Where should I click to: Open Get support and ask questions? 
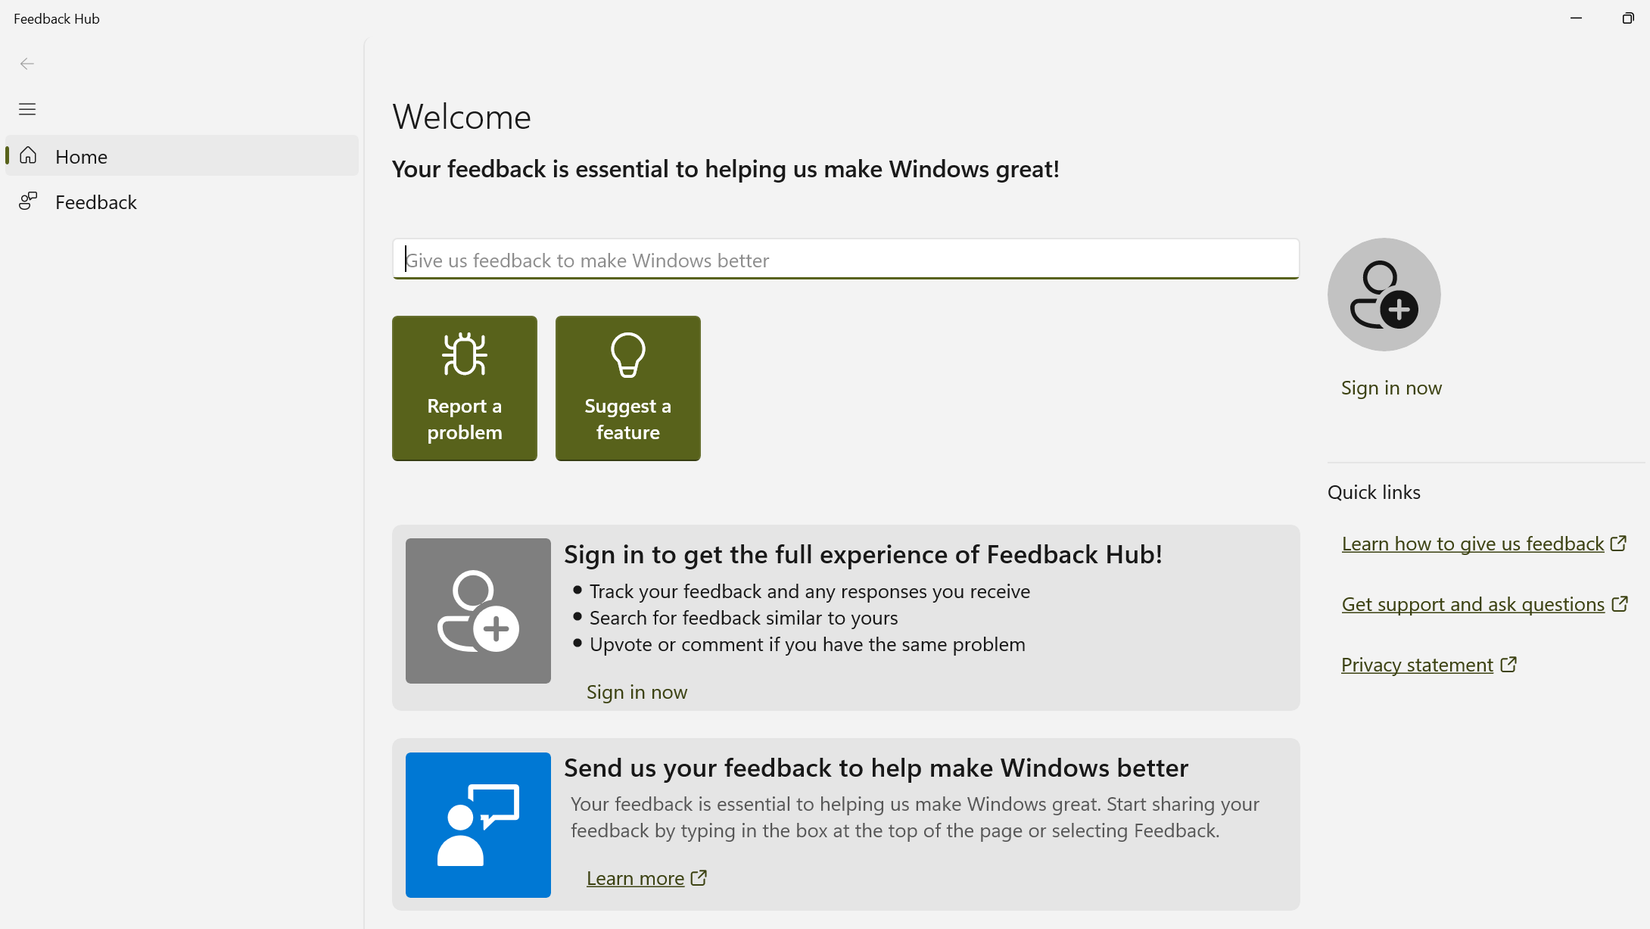(x=1473, y=604)
